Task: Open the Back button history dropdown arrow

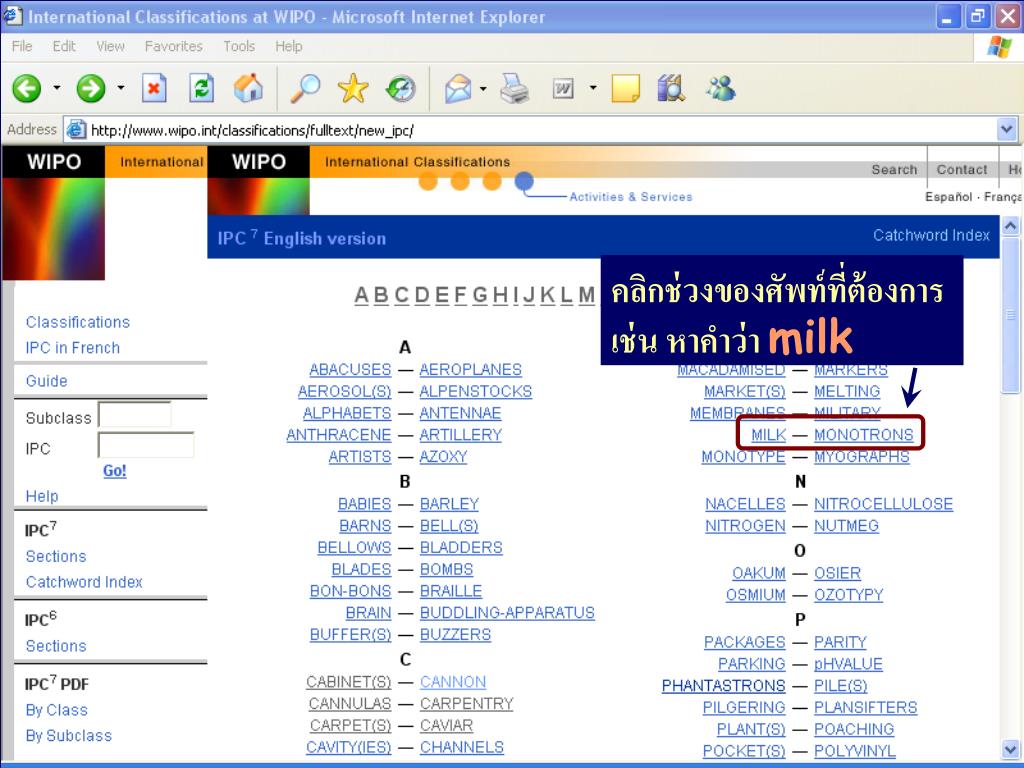Action: pos(57,88)
